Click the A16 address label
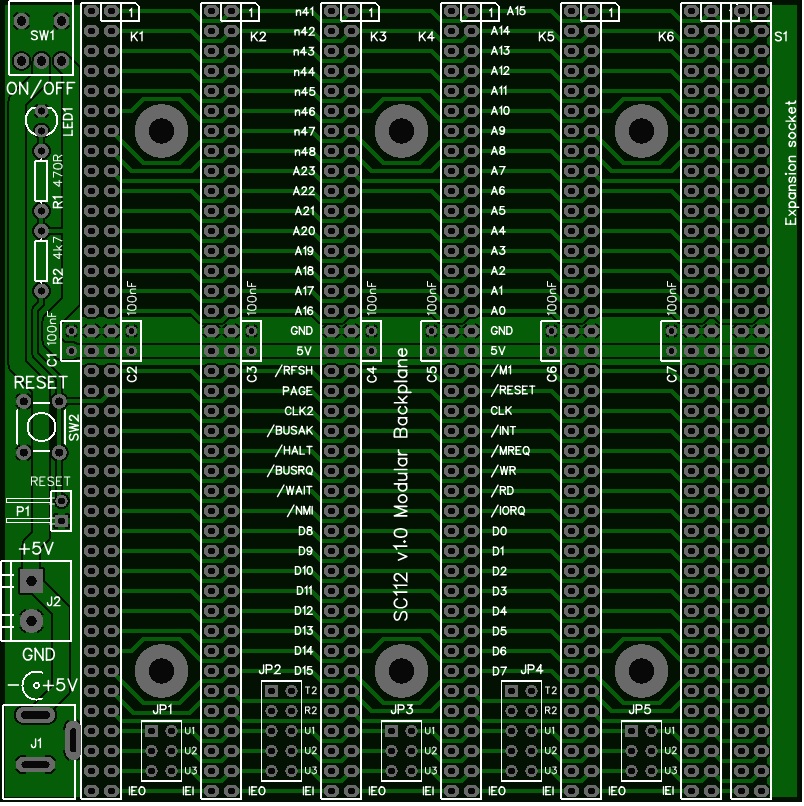The width and height of the screenshot is (804, 806). pos(304,311)
